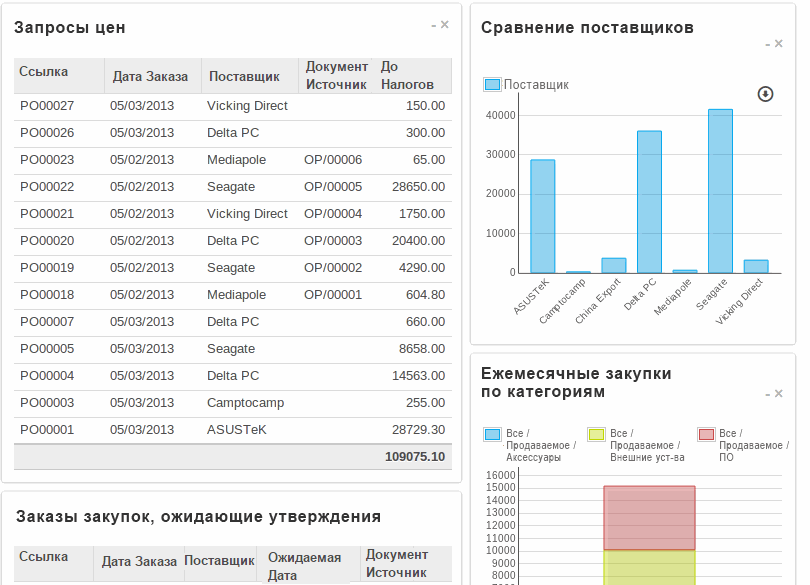Toggle the Поставщик legend swatch
This screenshot has width=810, height=585.
(x=492, y=85)
